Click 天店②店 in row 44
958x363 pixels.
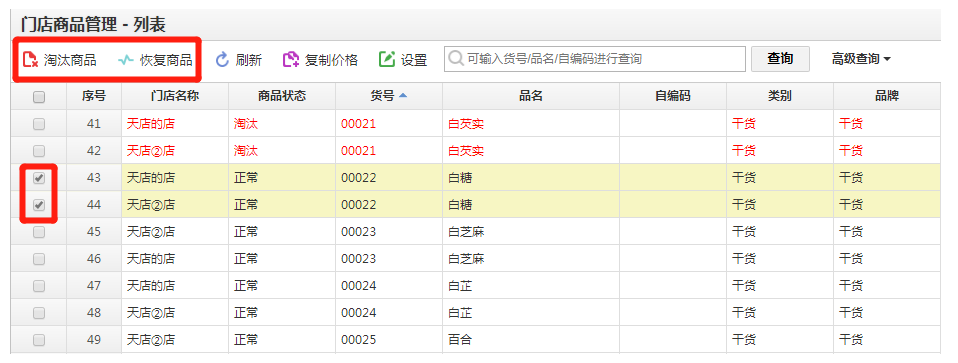[x=151, y=205]
